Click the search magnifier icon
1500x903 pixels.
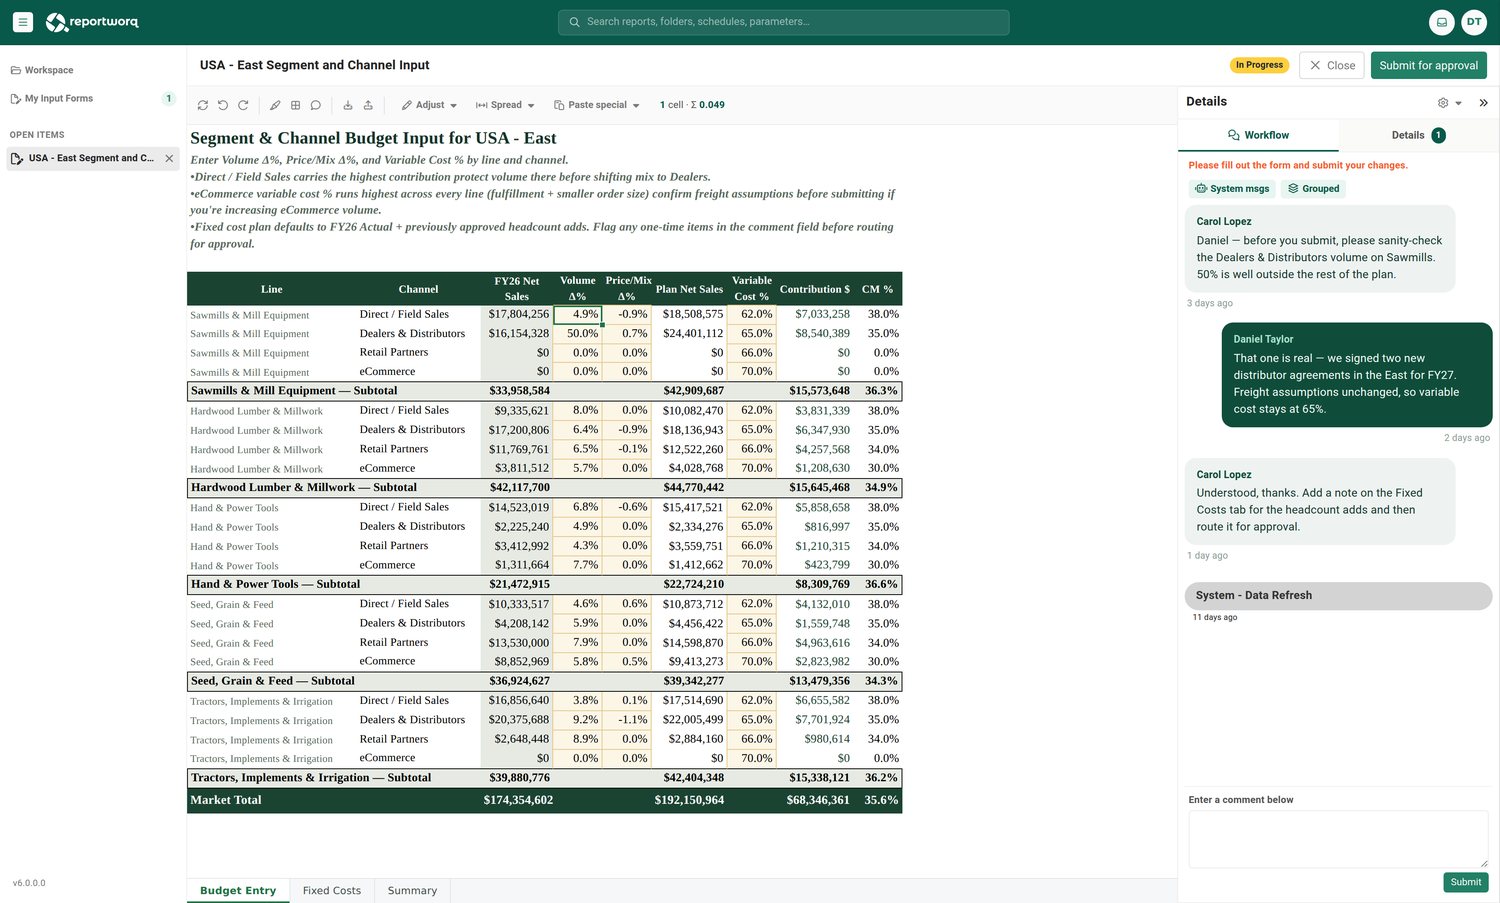point(574,22)
